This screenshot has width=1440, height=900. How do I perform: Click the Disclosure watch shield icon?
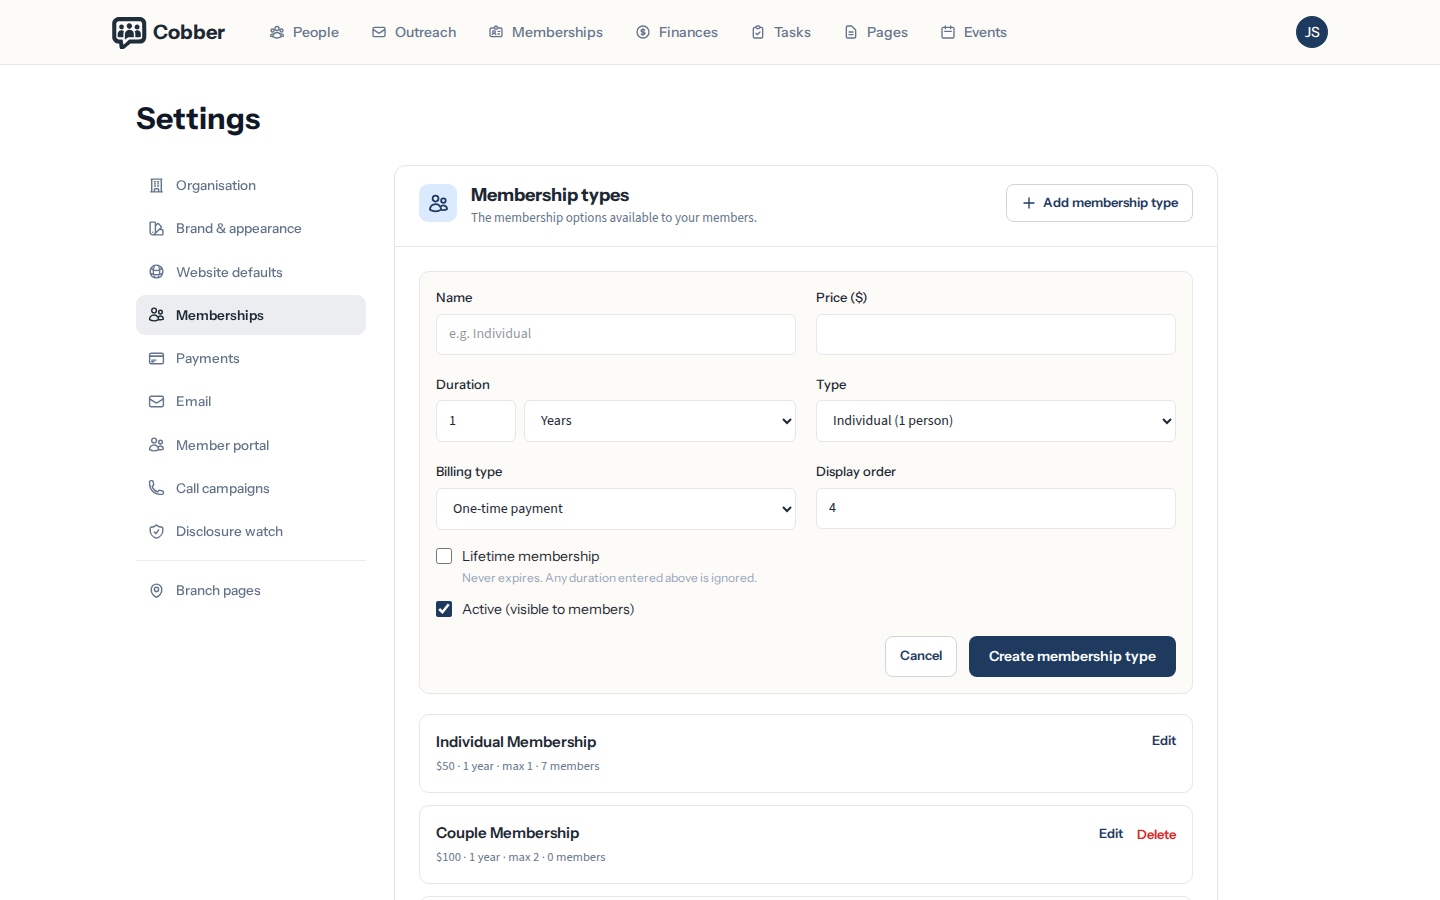tap(156, 531)
